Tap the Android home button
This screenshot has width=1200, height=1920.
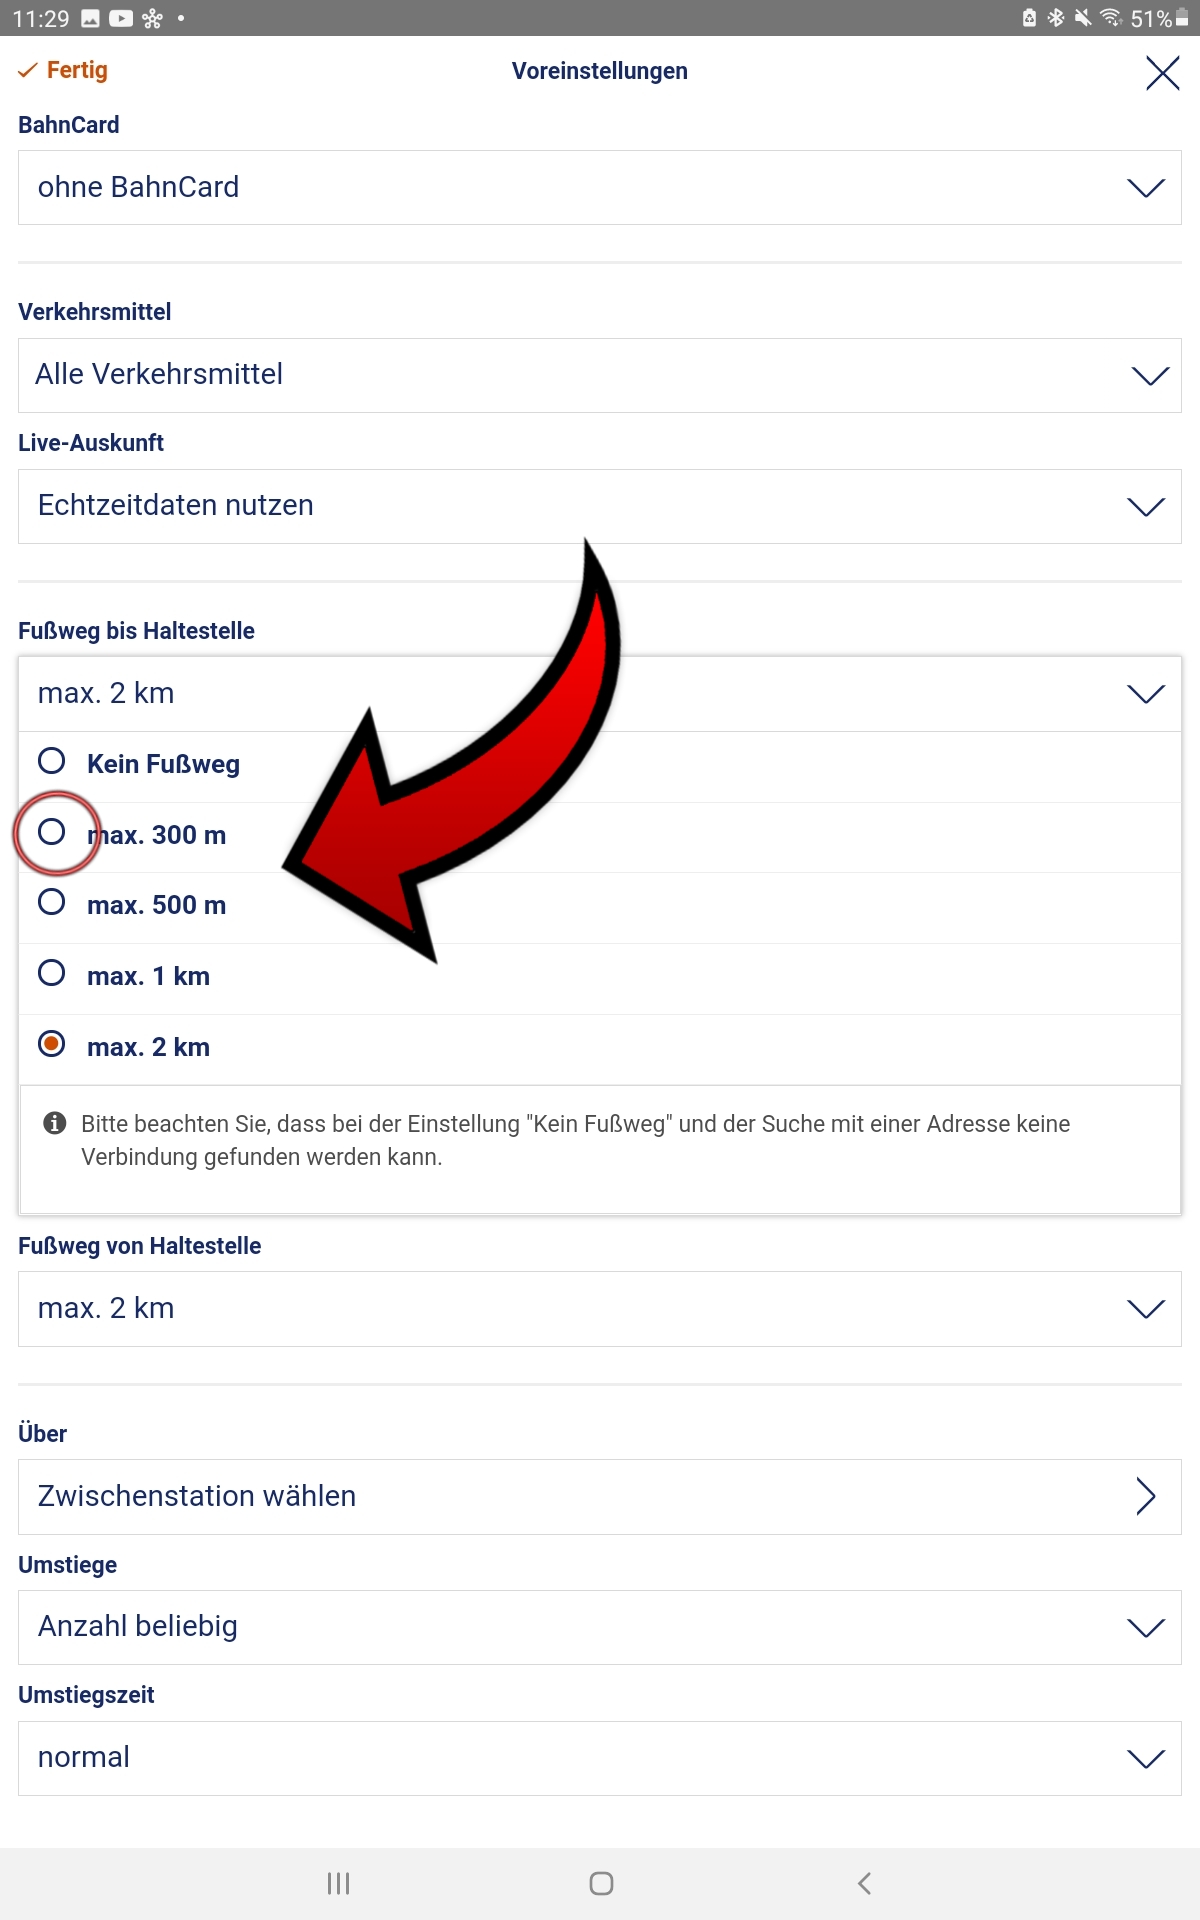click(601, 1883)
